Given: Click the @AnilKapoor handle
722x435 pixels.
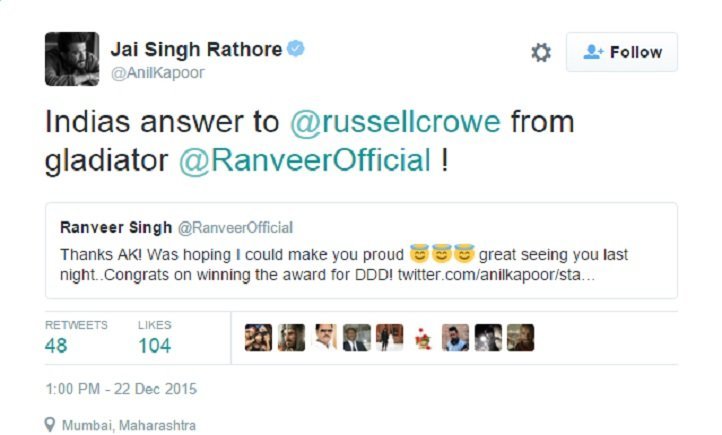Looking at the screenshot, I should tap(157, 73).
